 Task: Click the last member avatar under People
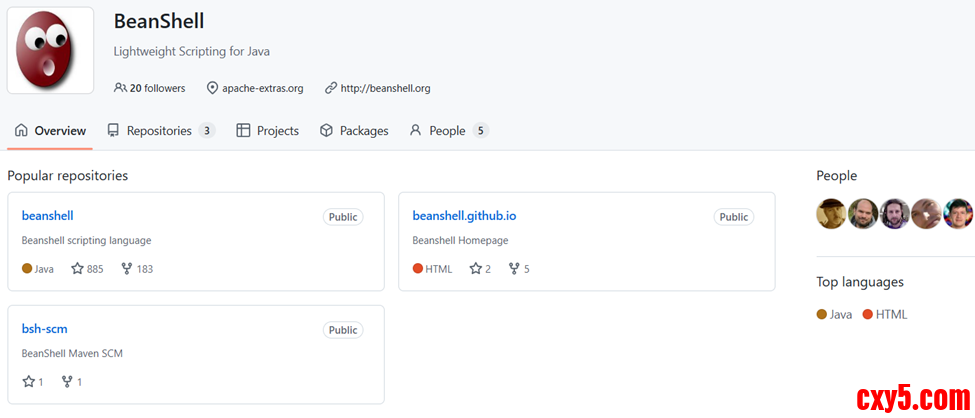(958, 213)
